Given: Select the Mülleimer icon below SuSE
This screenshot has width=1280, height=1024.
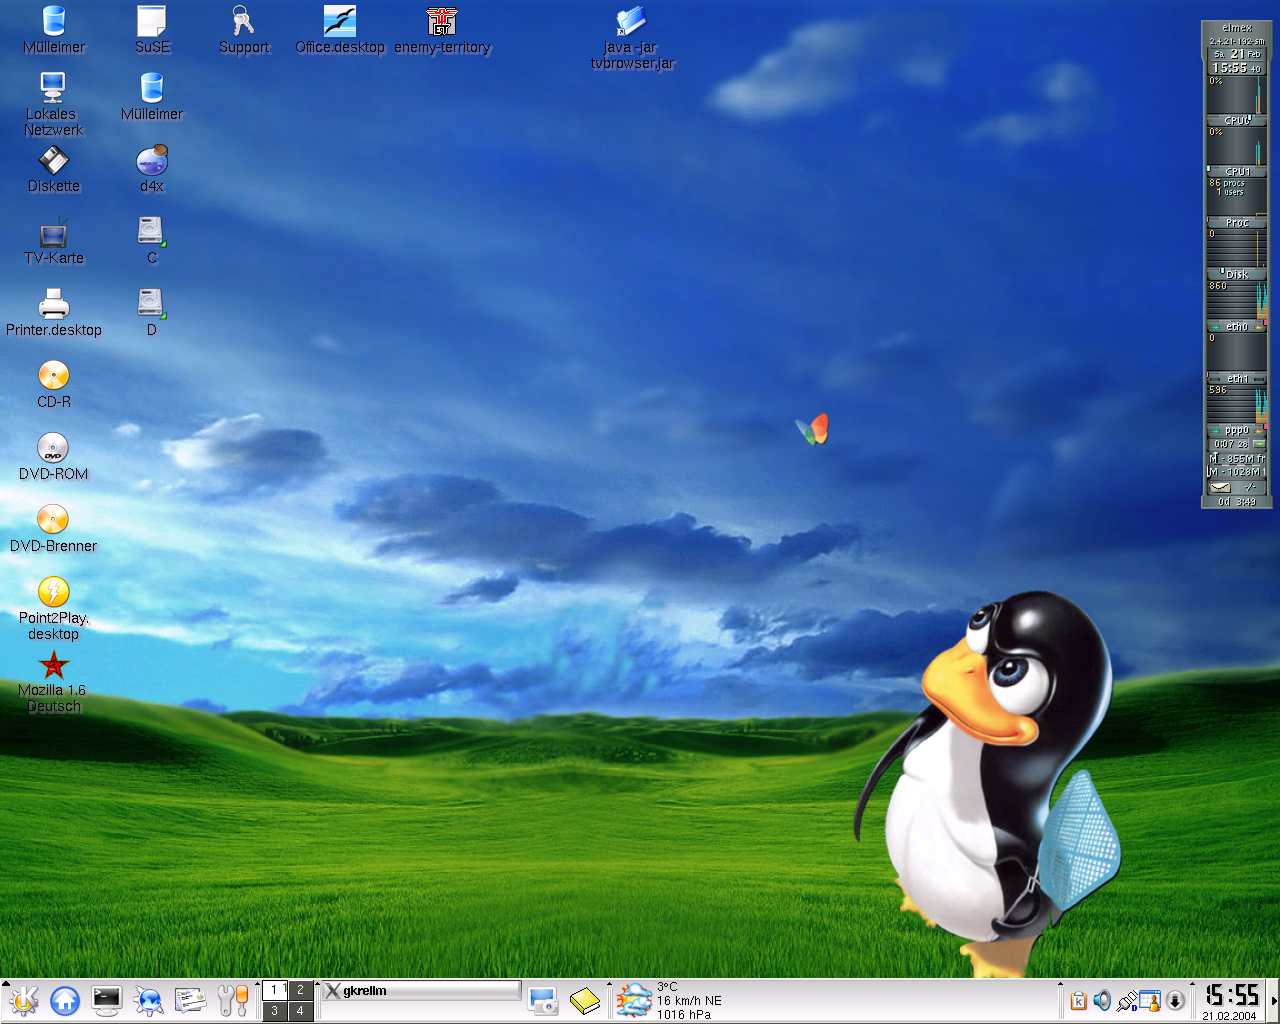Looking at the screenshot, I should point(152,96).
